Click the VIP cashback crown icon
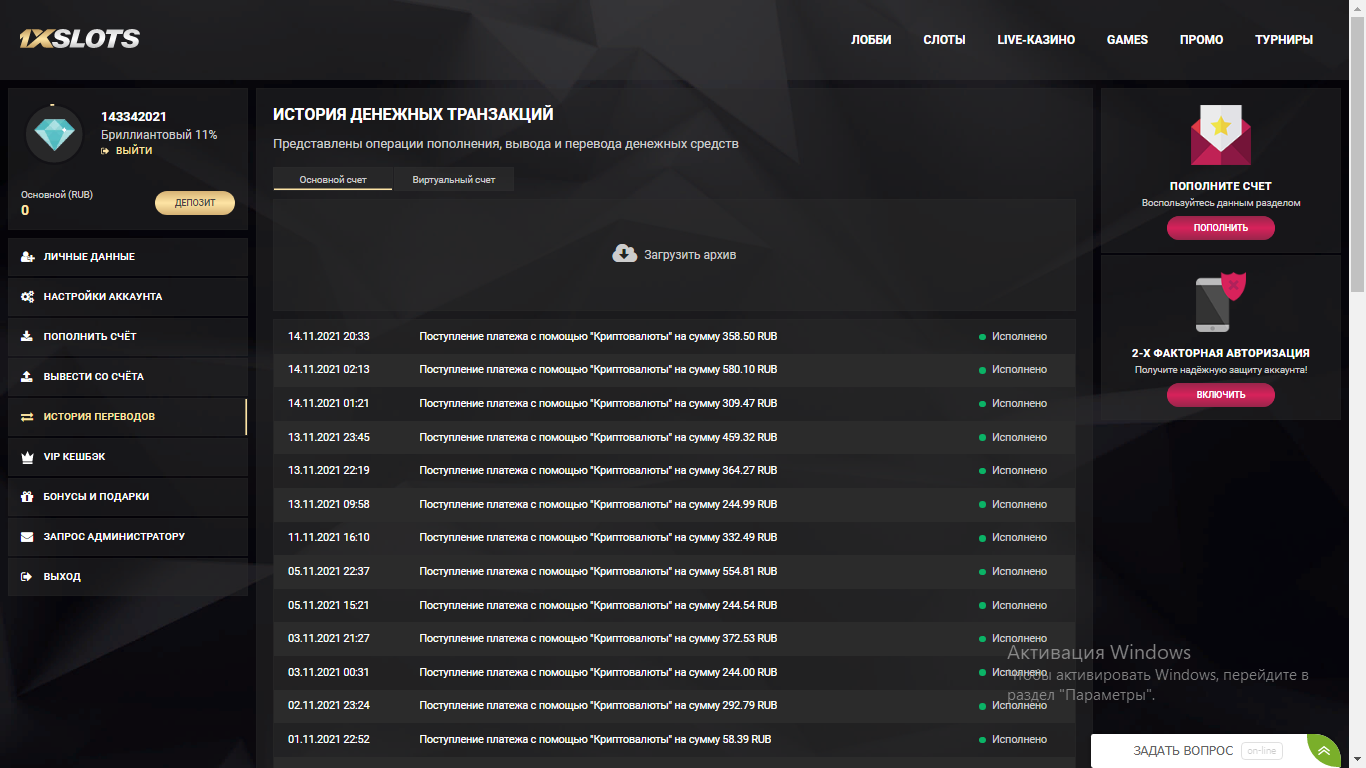This screenshot has height=768, width=1366. coord(27,457)
